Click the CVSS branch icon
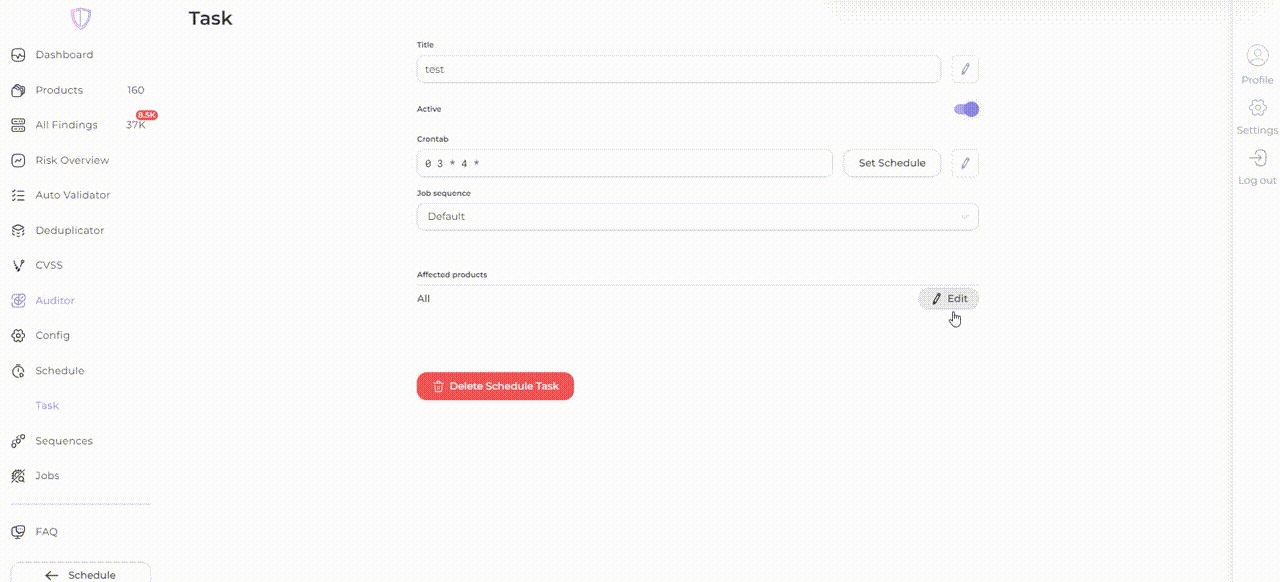This screenshot has width=1280, height=582. [x=18, y=265]
